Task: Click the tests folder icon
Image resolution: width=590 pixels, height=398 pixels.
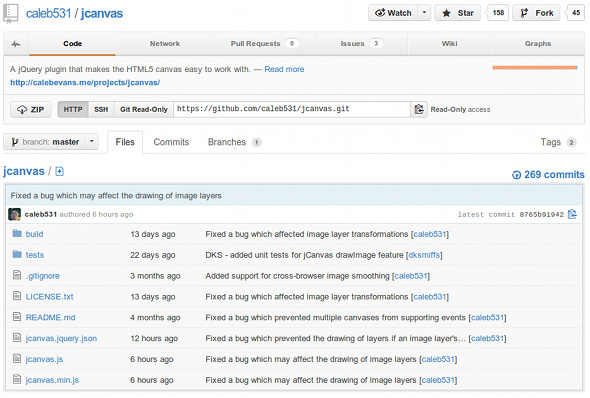Action: pos(17,254)
